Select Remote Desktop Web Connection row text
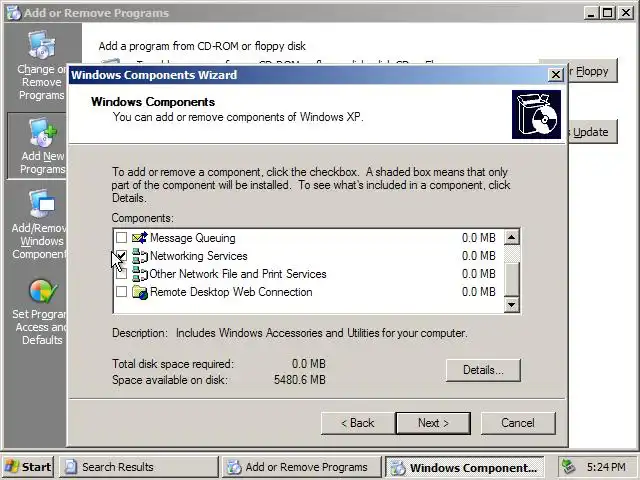Viewport: 640px width, 480px height. point(231,292)
